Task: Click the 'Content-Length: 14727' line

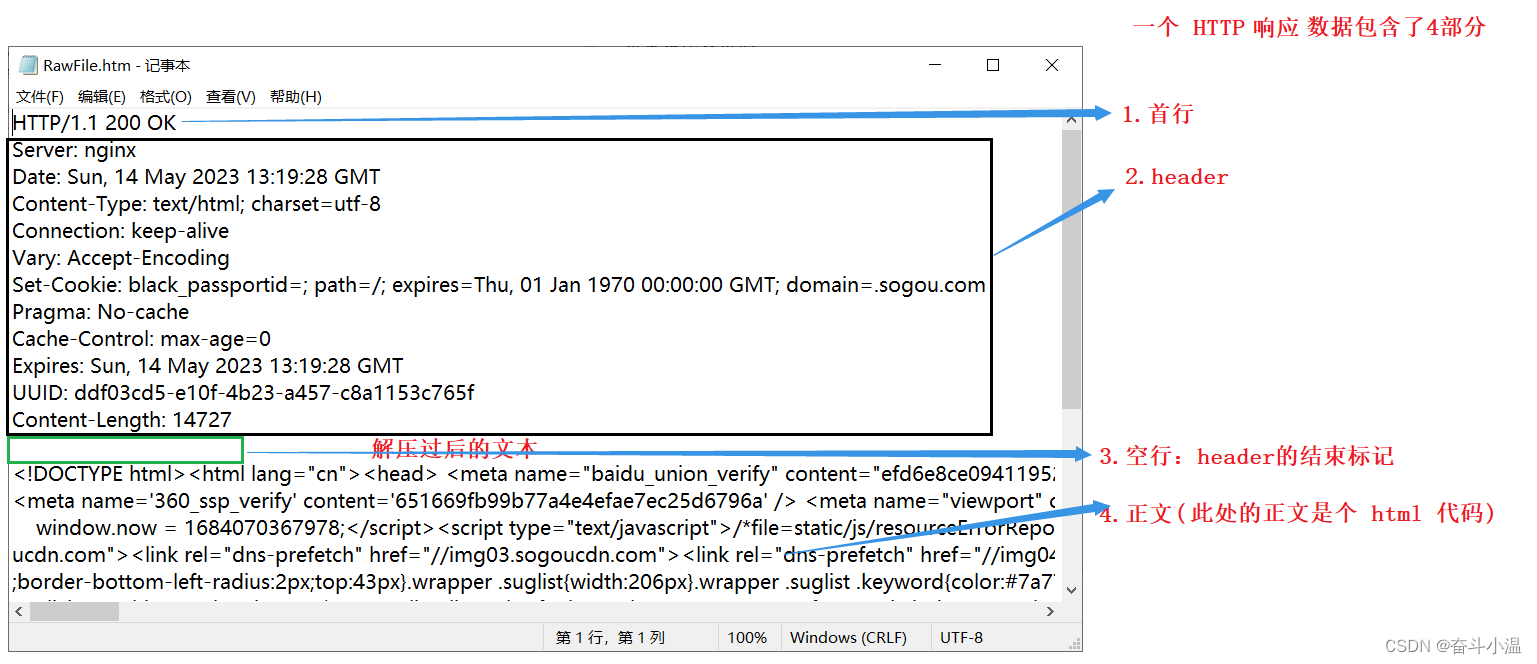Action: (122, 420)
